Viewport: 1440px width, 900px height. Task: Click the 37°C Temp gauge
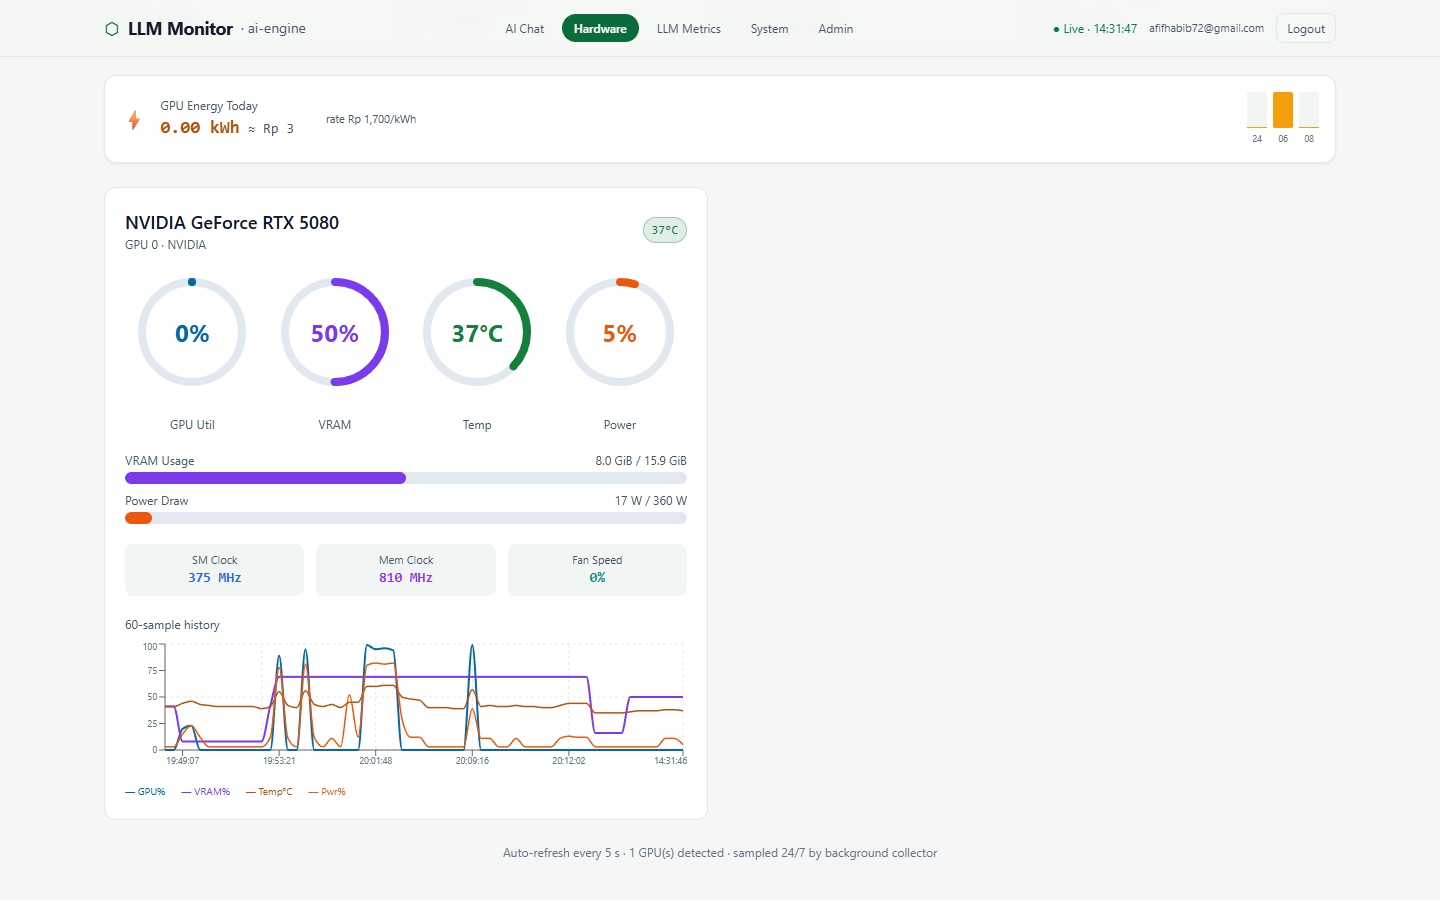[x=477, y=333]
